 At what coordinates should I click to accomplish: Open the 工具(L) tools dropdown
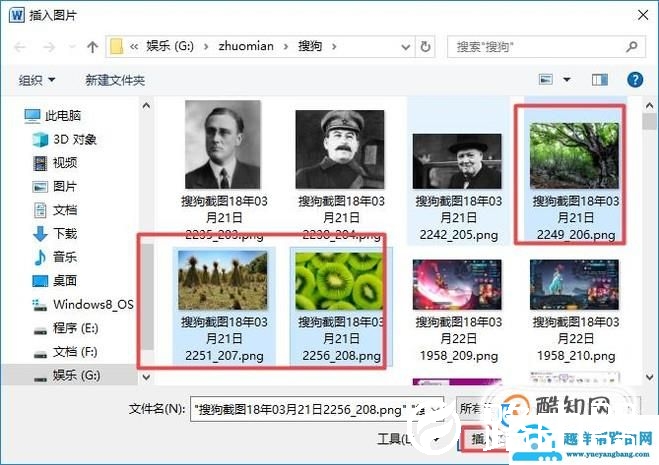pos(408,440)
